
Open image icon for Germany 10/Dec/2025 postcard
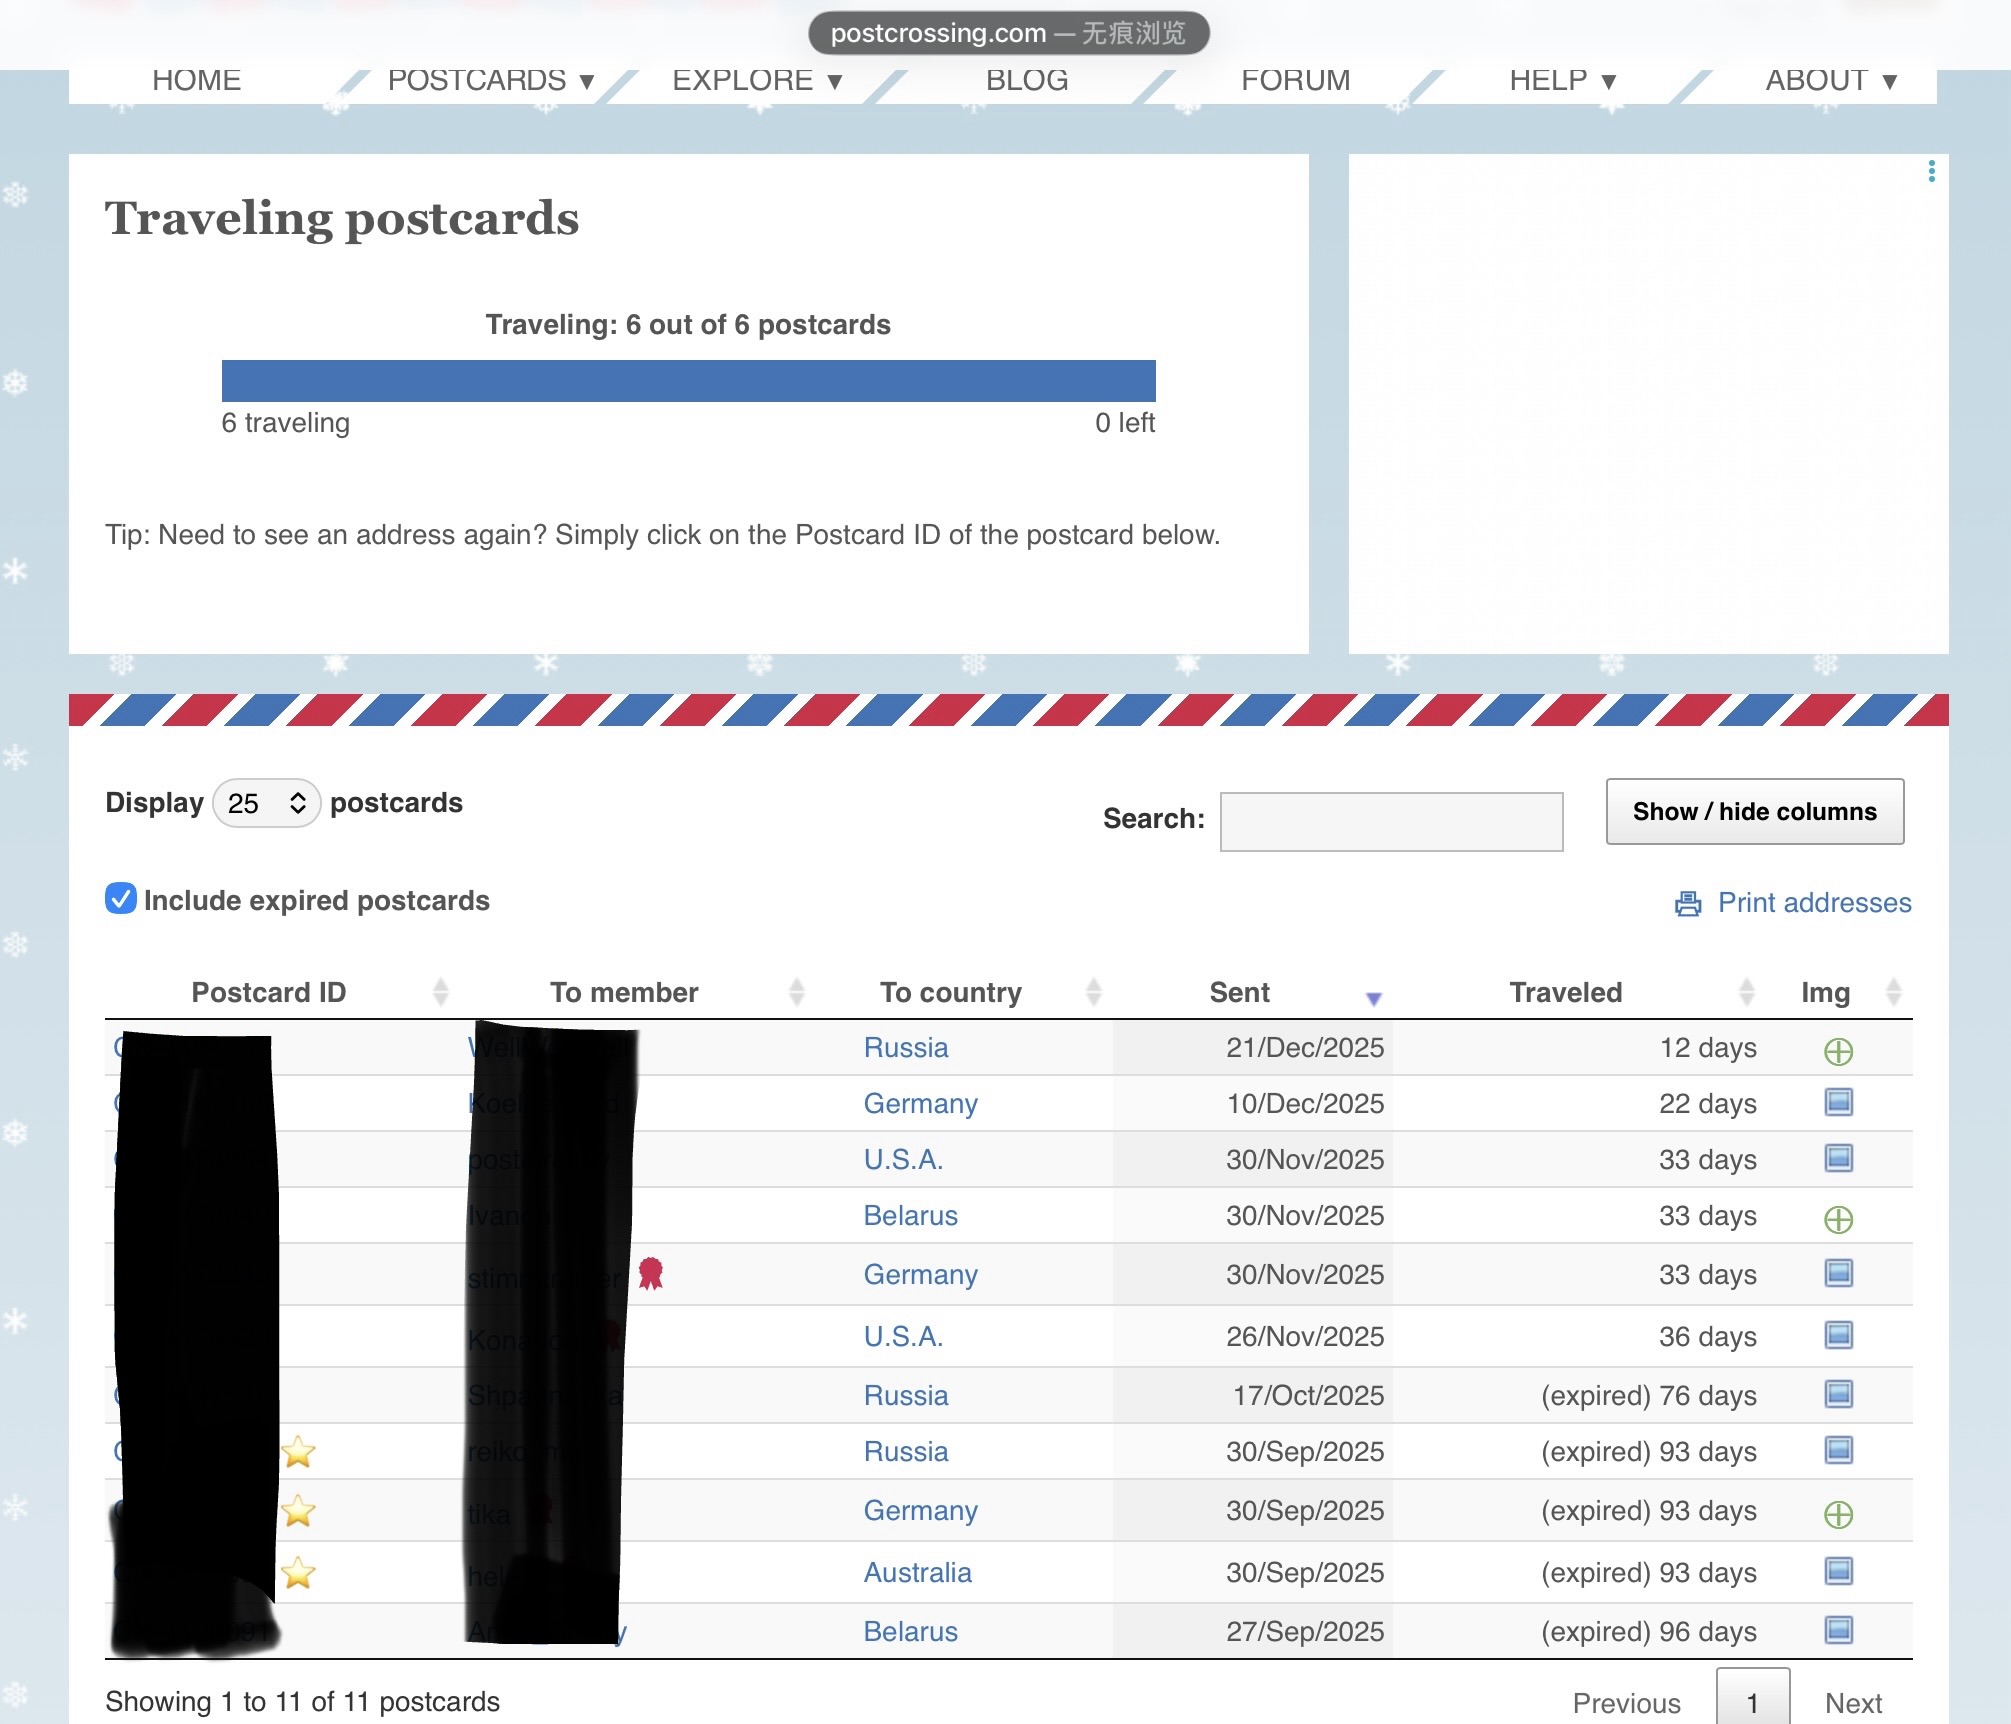coord(1838,1103)
